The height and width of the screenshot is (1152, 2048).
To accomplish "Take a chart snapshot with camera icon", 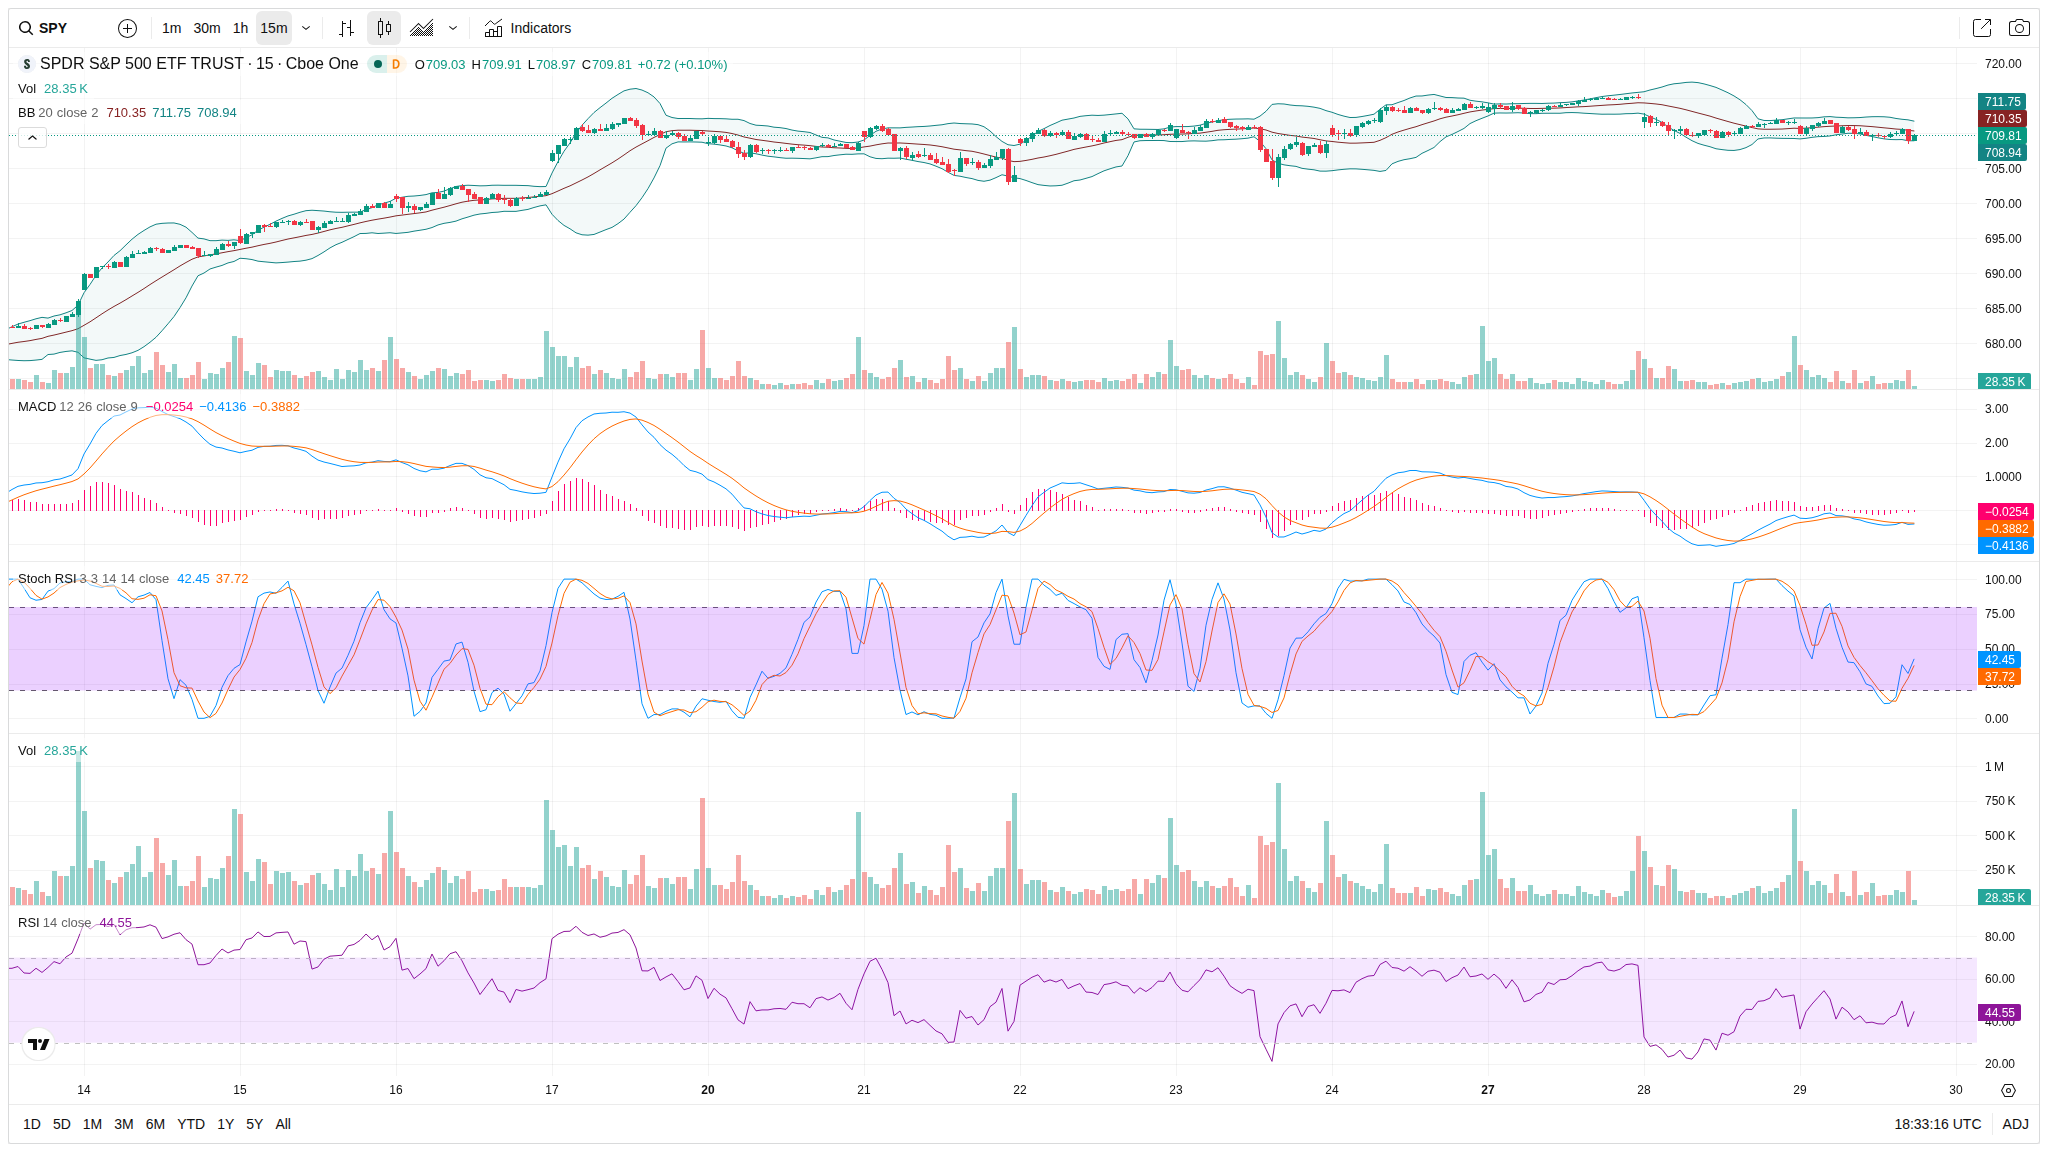I will pyautogui.click(x=2019, y=28).
